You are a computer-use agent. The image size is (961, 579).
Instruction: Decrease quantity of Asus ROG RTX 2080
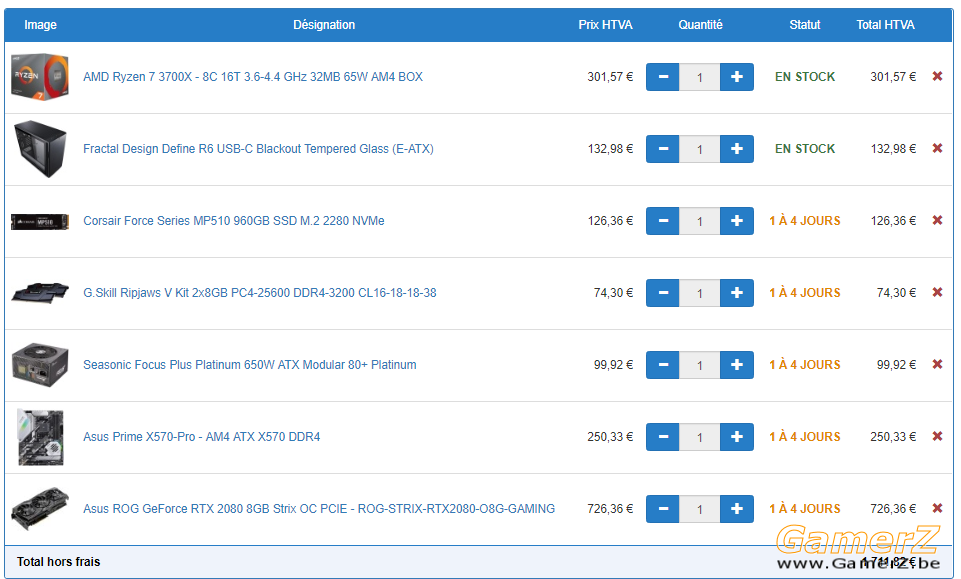pos(663,509)
